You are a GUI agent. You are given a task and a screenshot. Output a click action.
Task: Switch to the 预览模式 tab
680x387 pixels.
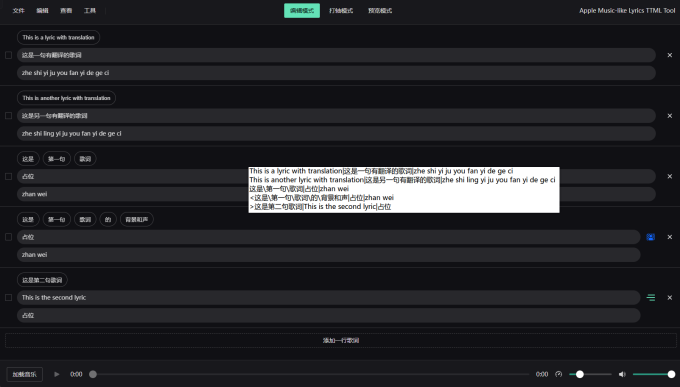pyautogui.click(x=380, y=11)
